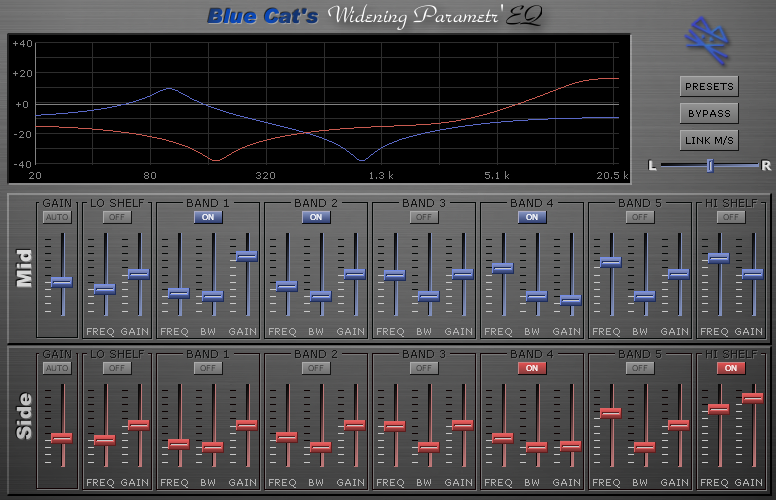Screen dimensions: 776x500
Task: Click Side HI SHELF FREQ slider handle
Action: pyautogui.click(x=719, y=409)
